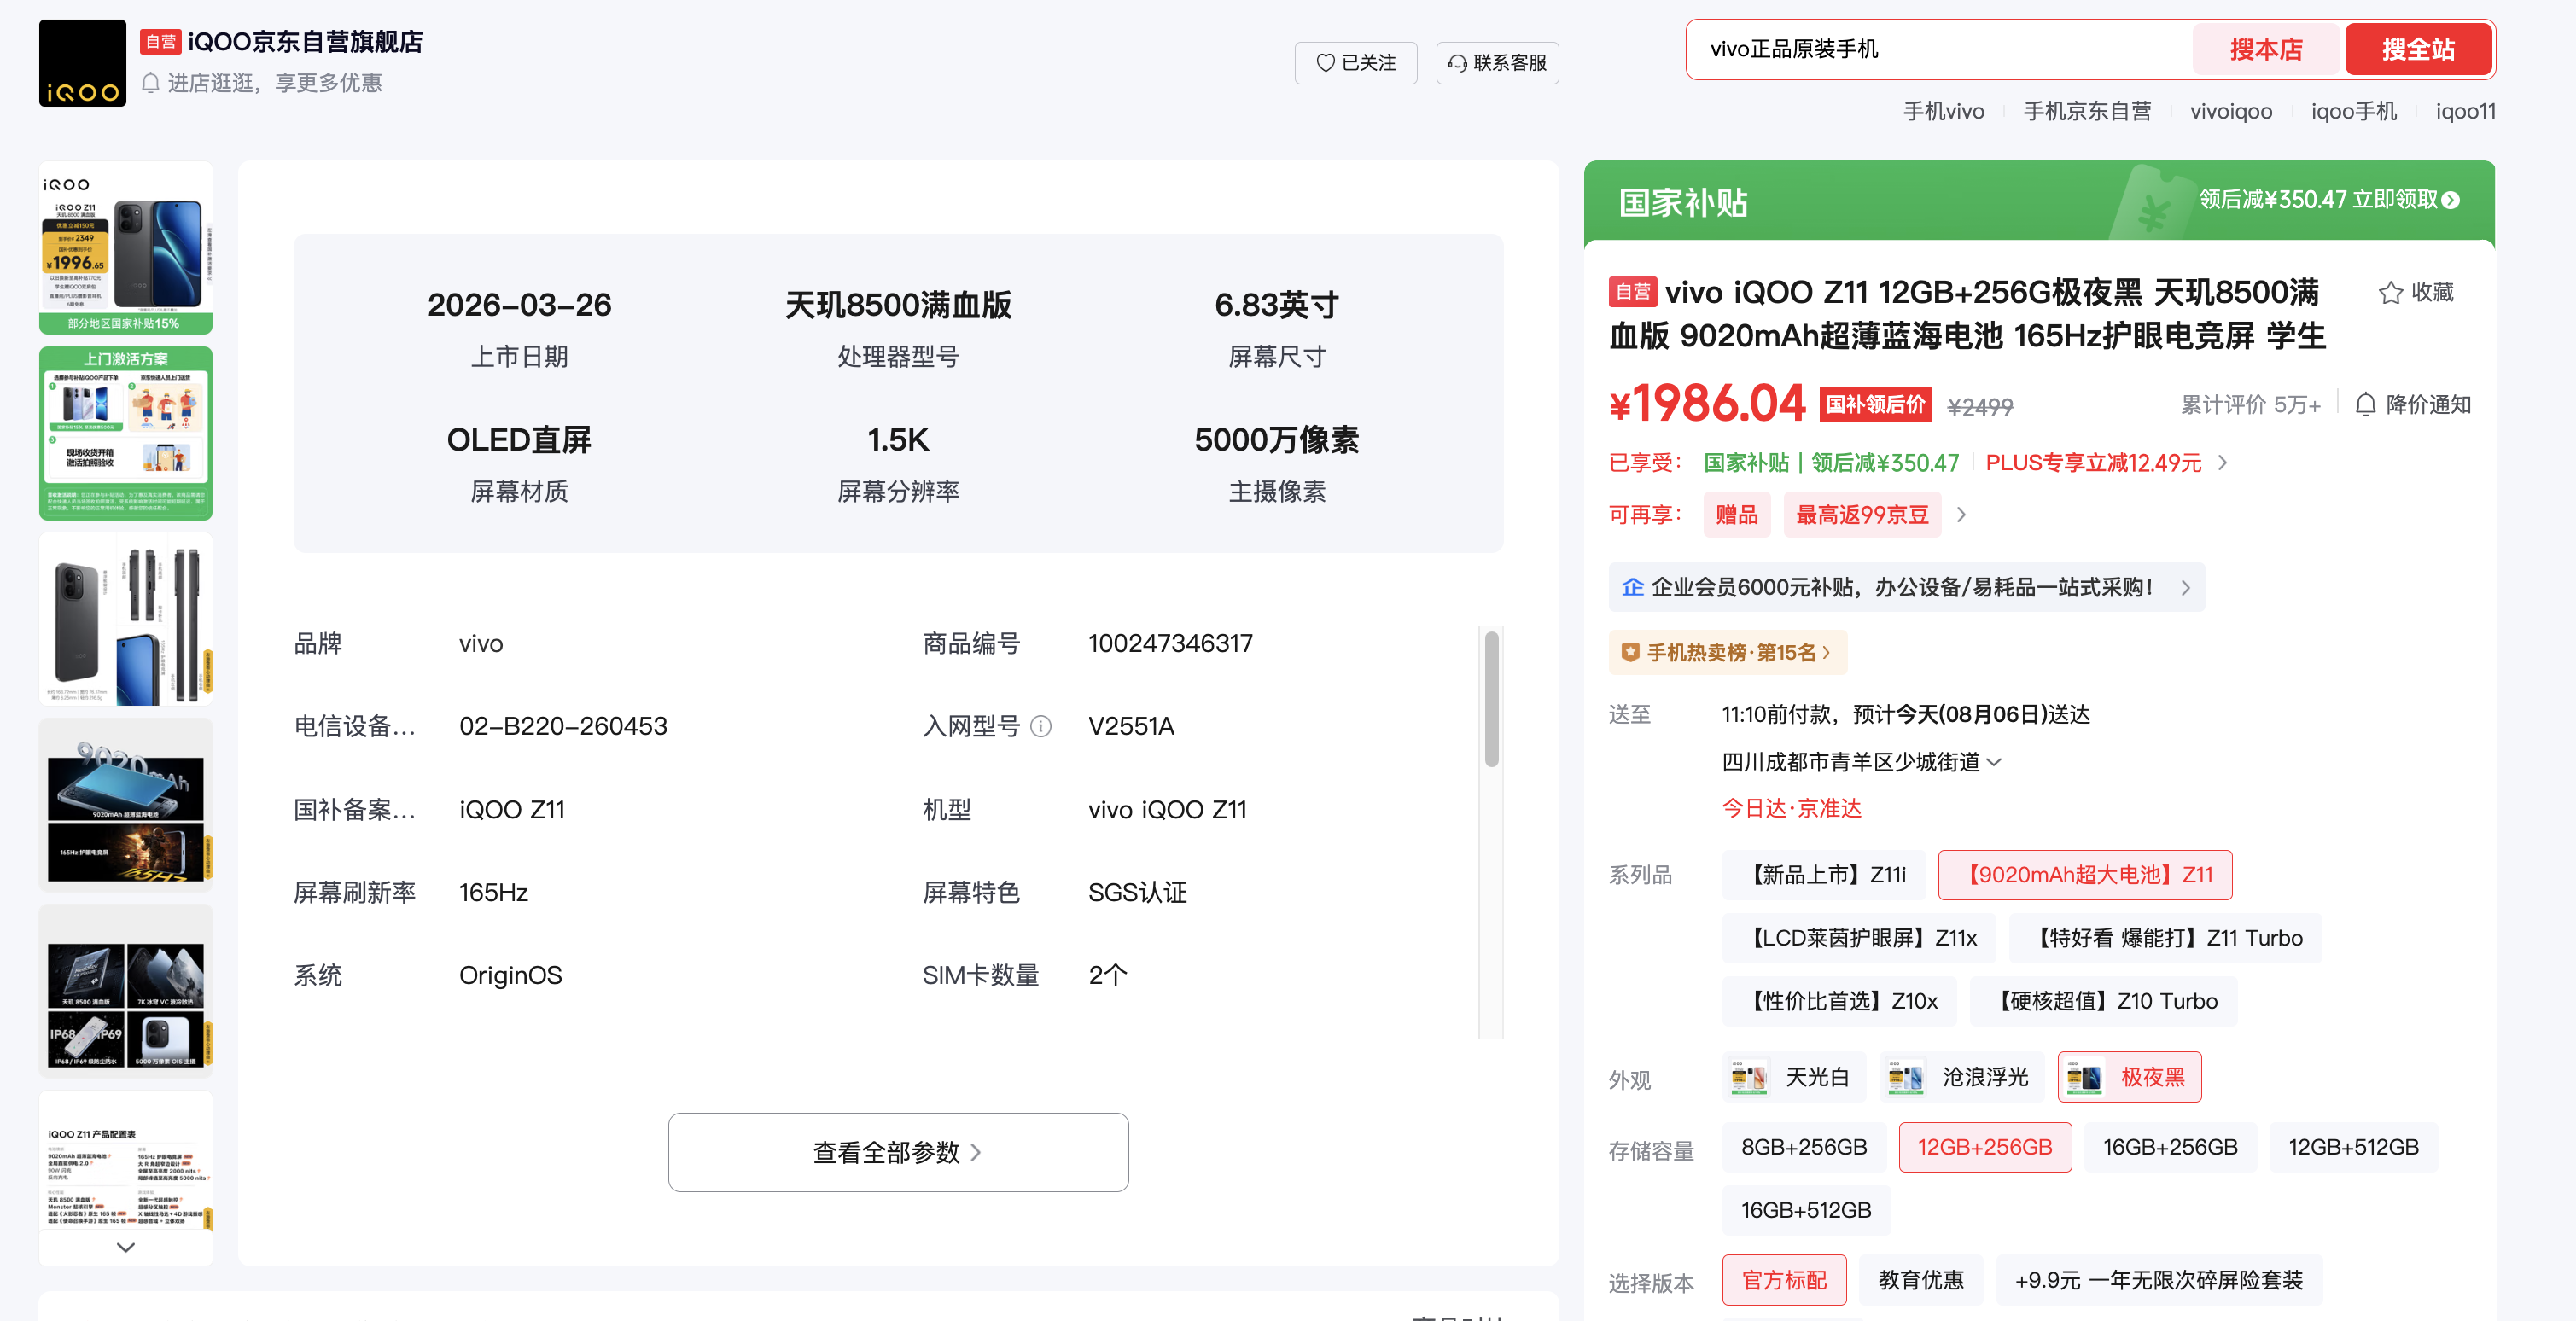Select the 16GB+256GB storage option
The width and height of the screenshot is (2576, 1321).
[2170, 1147]
